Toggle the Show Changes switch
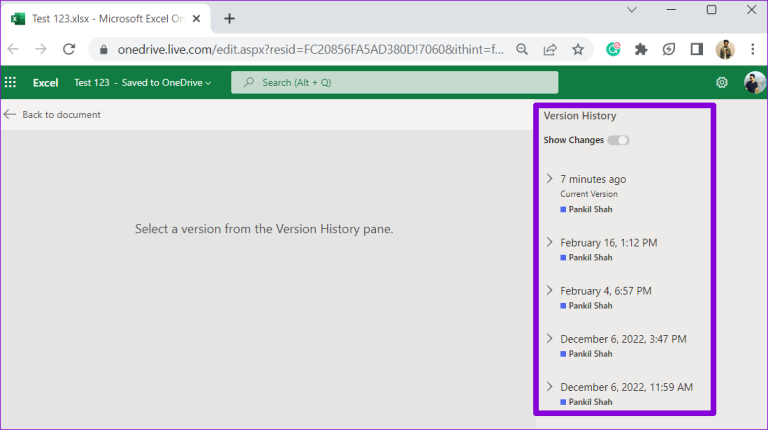Image resolution: width=768 pixels, height=430 pixels. pyautogui.click(x=618, y=140)
